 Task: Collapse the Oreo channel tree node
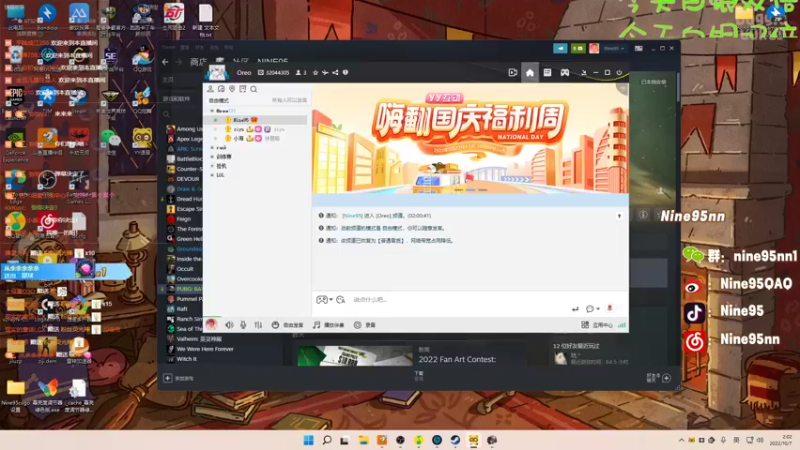pyautogui.click(x=212, y=111)
